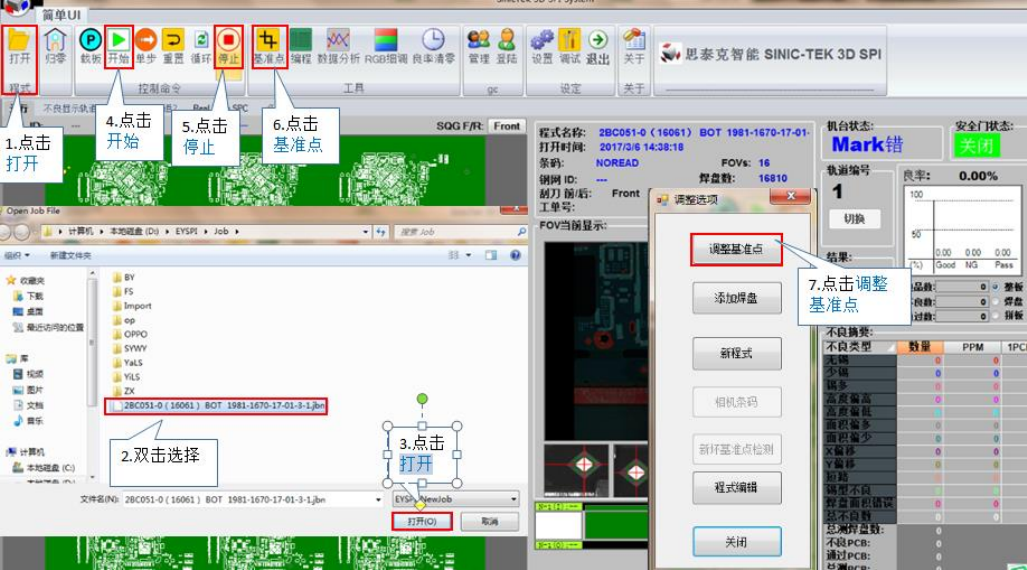Open the 组织 (Organize) dropdown menu
This screenshot has height=570, width=1027.
(17, 256)
